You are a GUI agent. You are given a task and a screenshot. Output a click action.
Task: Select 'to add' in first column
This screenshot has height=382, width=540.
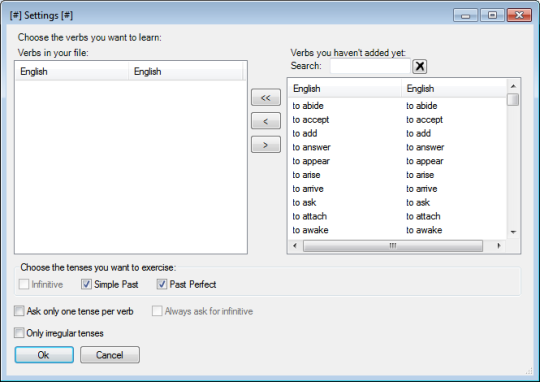305,133
